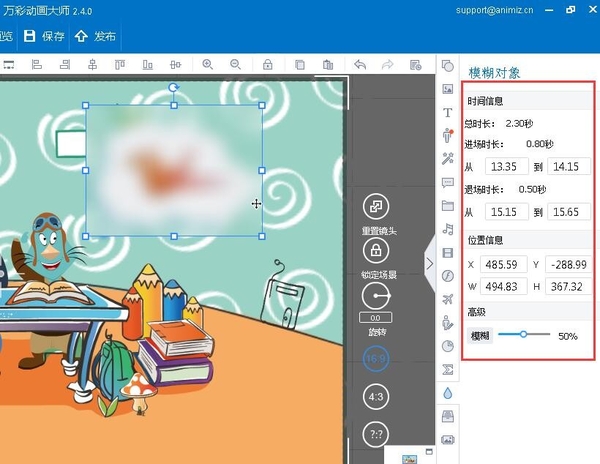Adjust the blur amount slider
The image size is (600, 464).
pos(523,335)
